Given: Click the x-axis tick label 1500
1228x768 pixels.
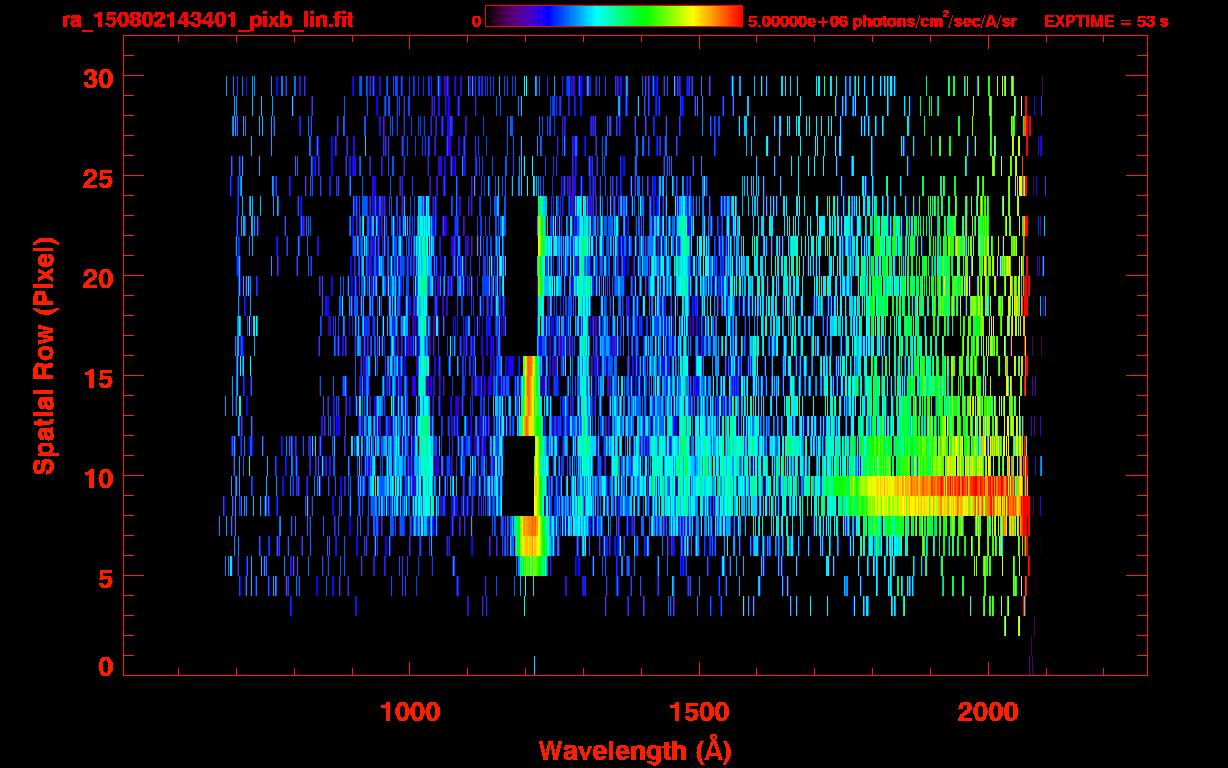Looking at the screenshot, I should (x=699, y=711).
